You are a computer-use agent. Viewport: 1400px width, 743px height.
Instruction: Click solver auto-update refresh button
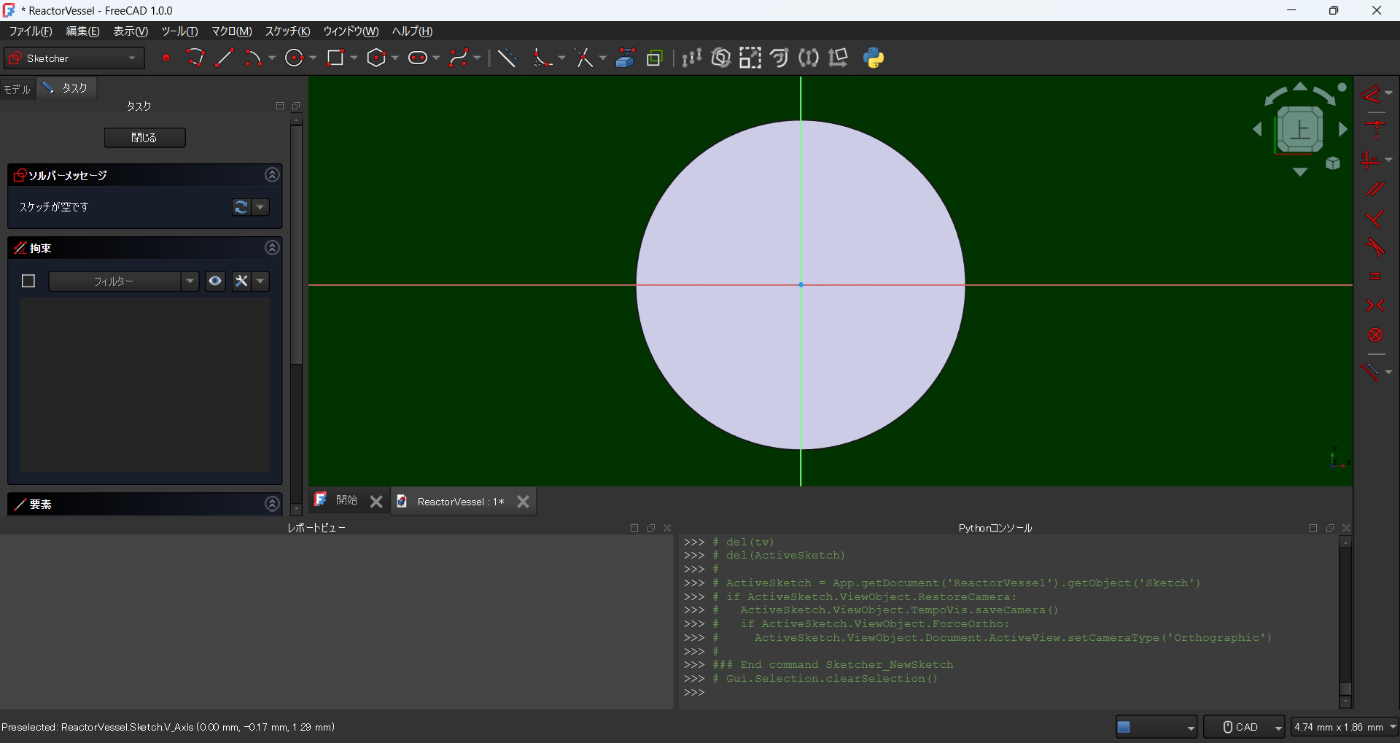[x=241, y=207]
